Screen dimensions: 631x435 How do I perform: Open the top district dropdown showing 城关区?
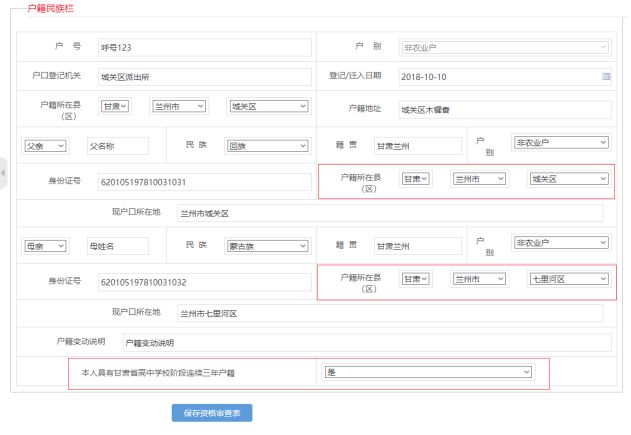point(268,106)
